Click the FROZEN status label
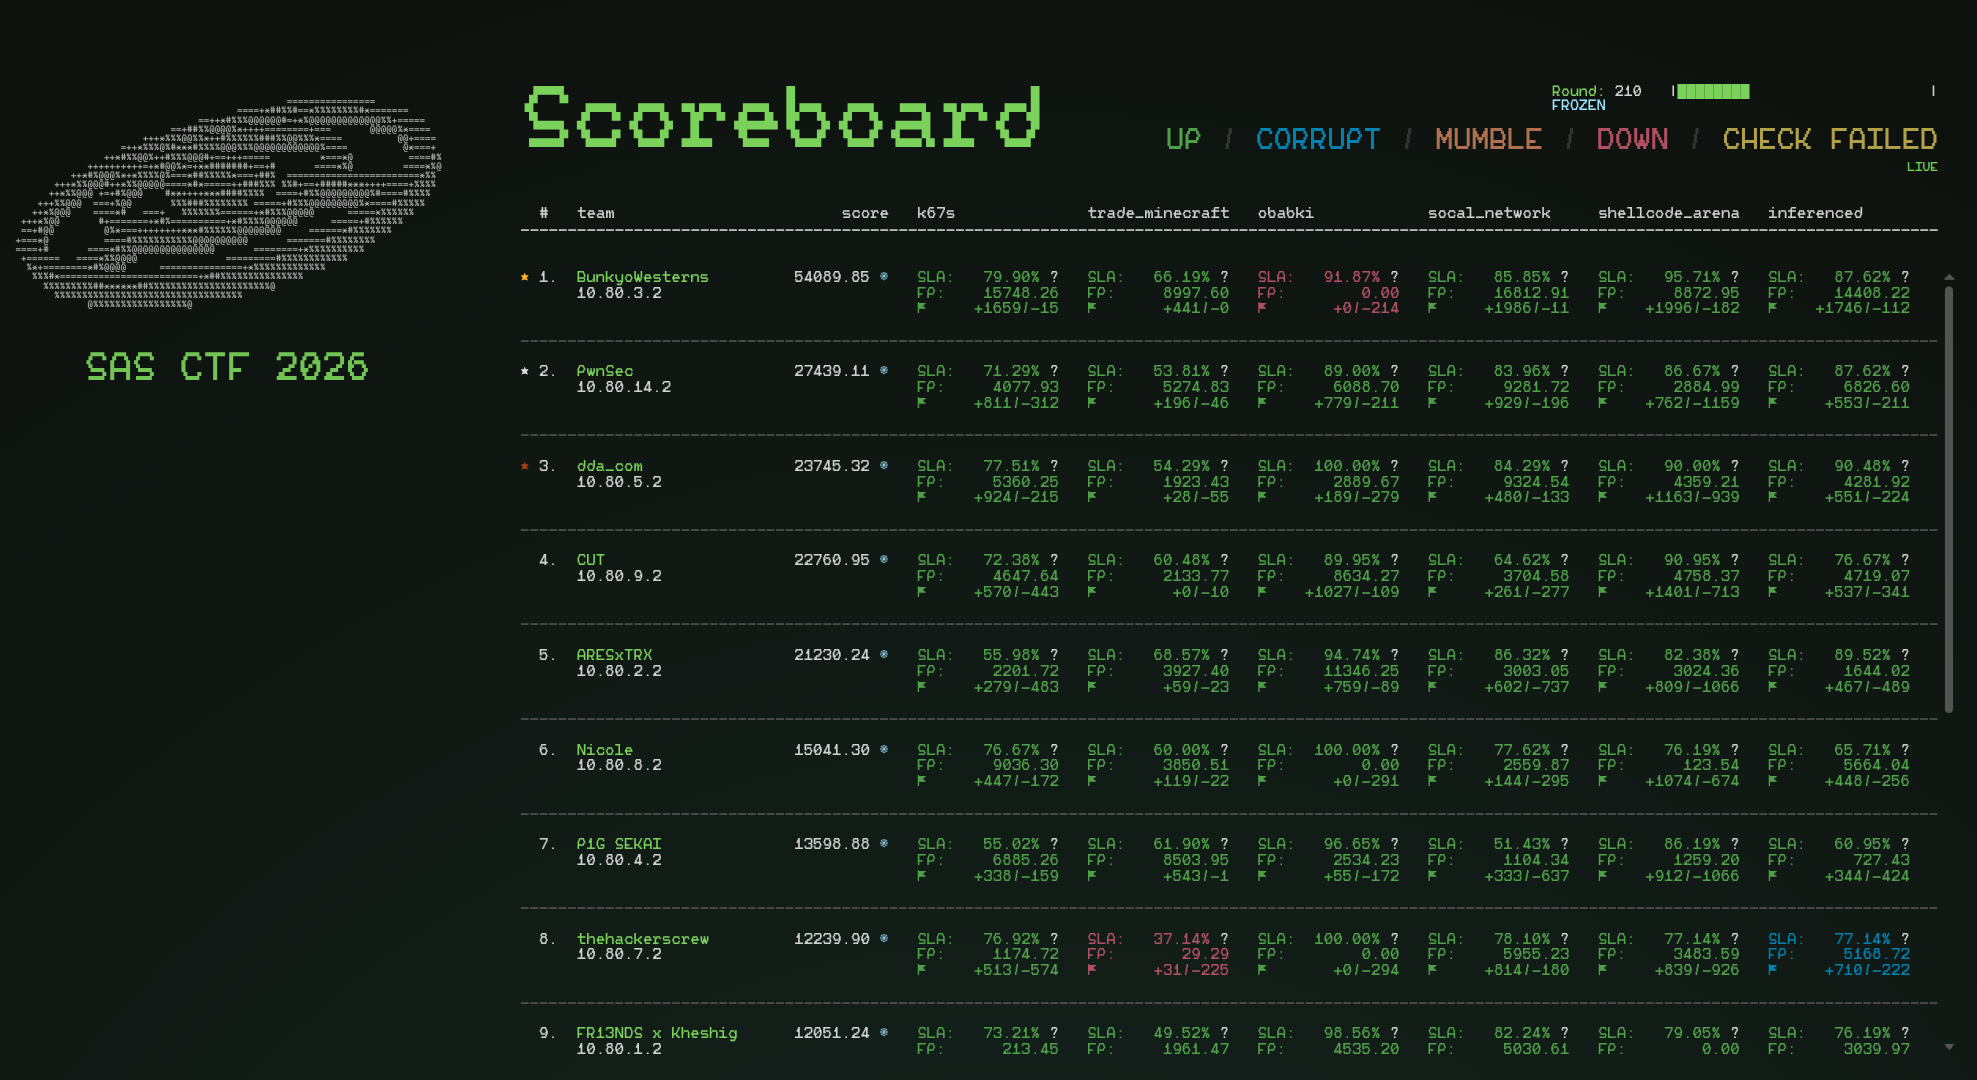Viewport: 1977px width, 1080px height. click(x=1578, y=105)
